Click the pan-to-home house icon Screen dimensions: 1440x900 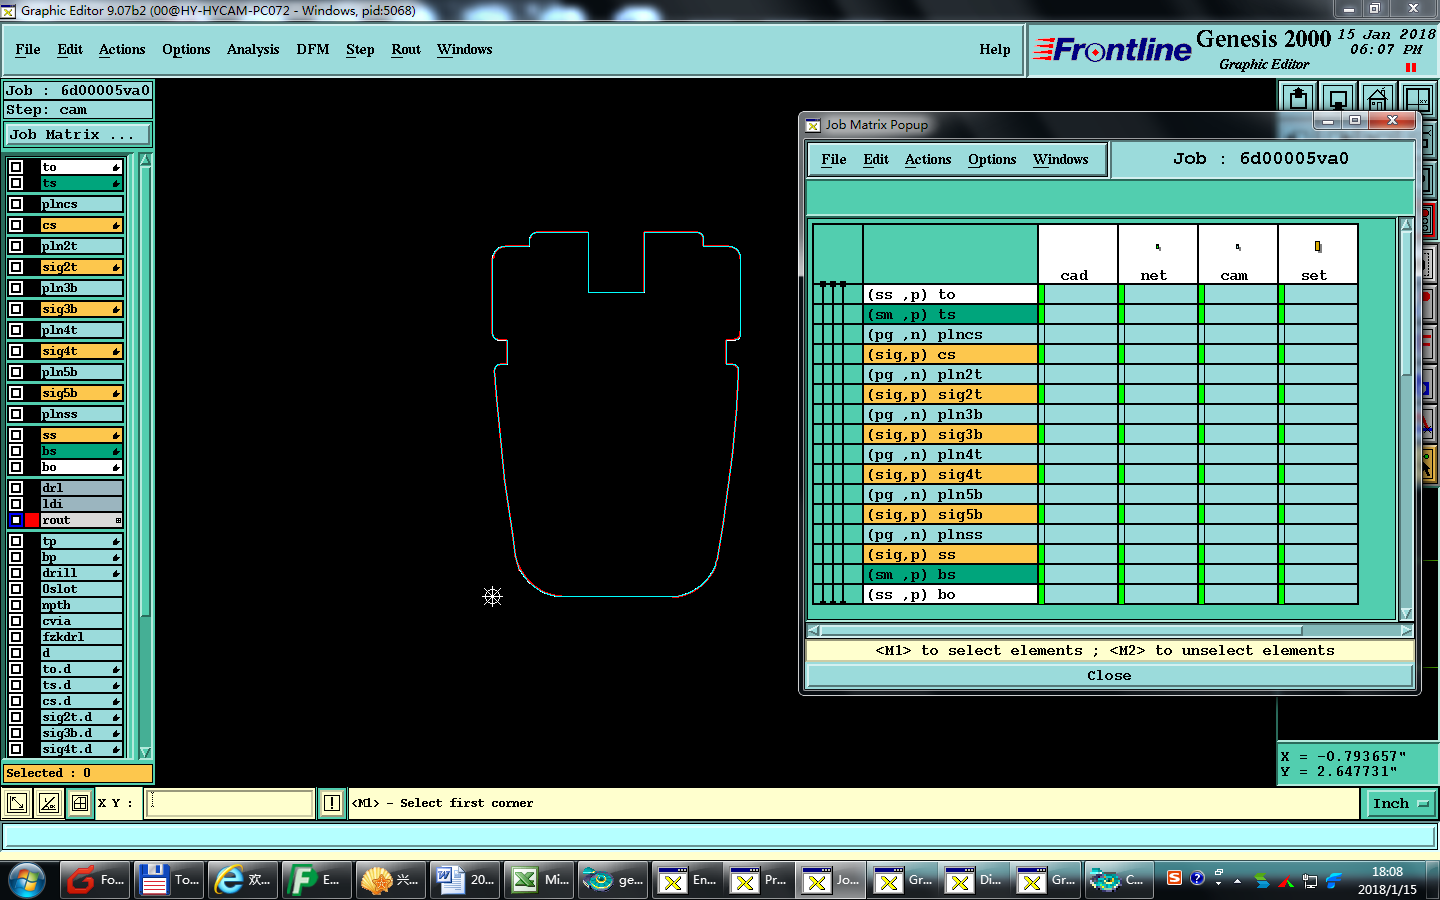(x=1377, y=98)
